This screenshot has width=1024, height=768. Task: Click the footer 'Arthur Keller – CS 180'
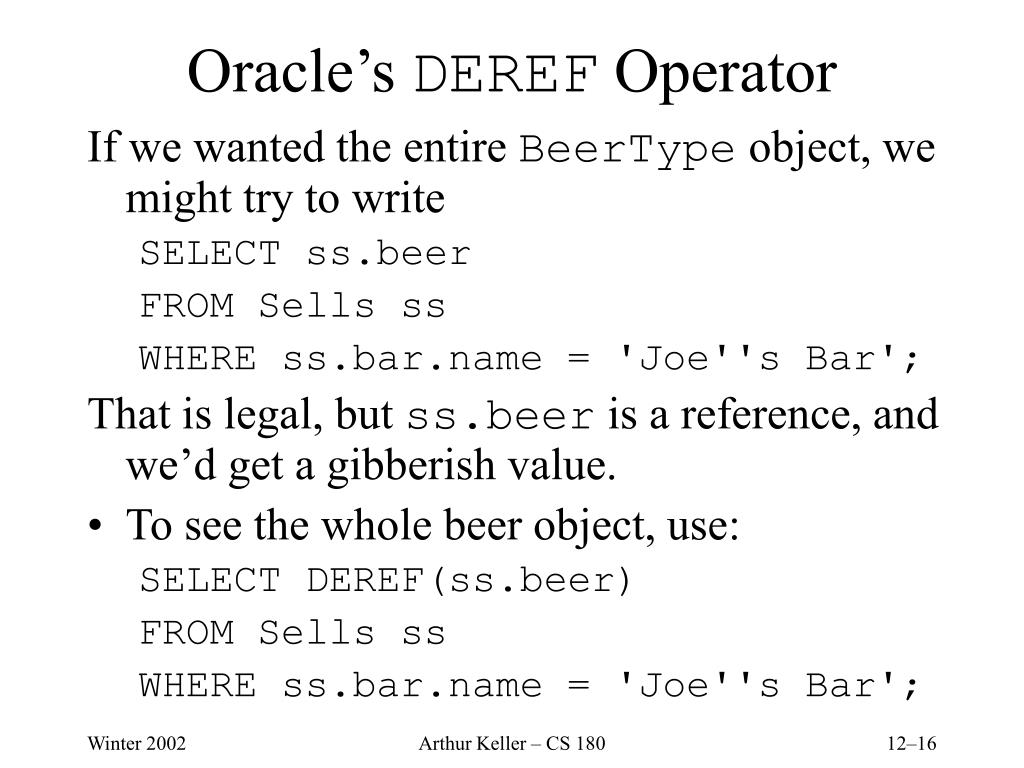[x=512, y=743]
